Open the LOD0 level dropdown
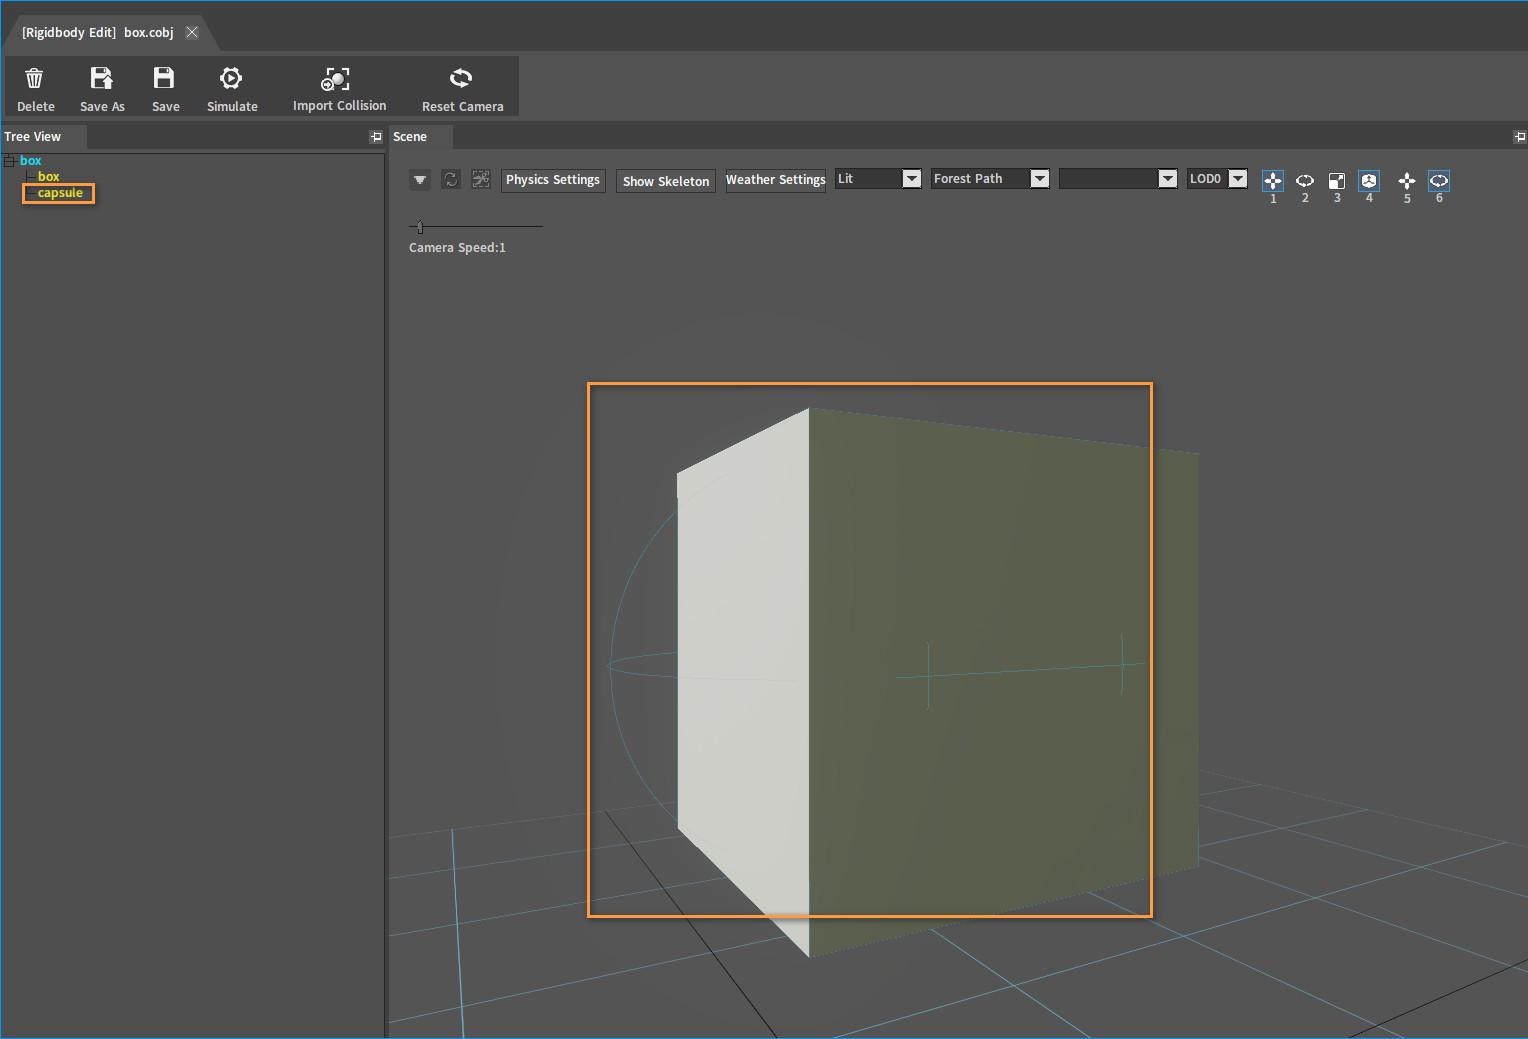This screenshot has width=1528, height=1039. pyautogui.click(x=1218, y=179)
